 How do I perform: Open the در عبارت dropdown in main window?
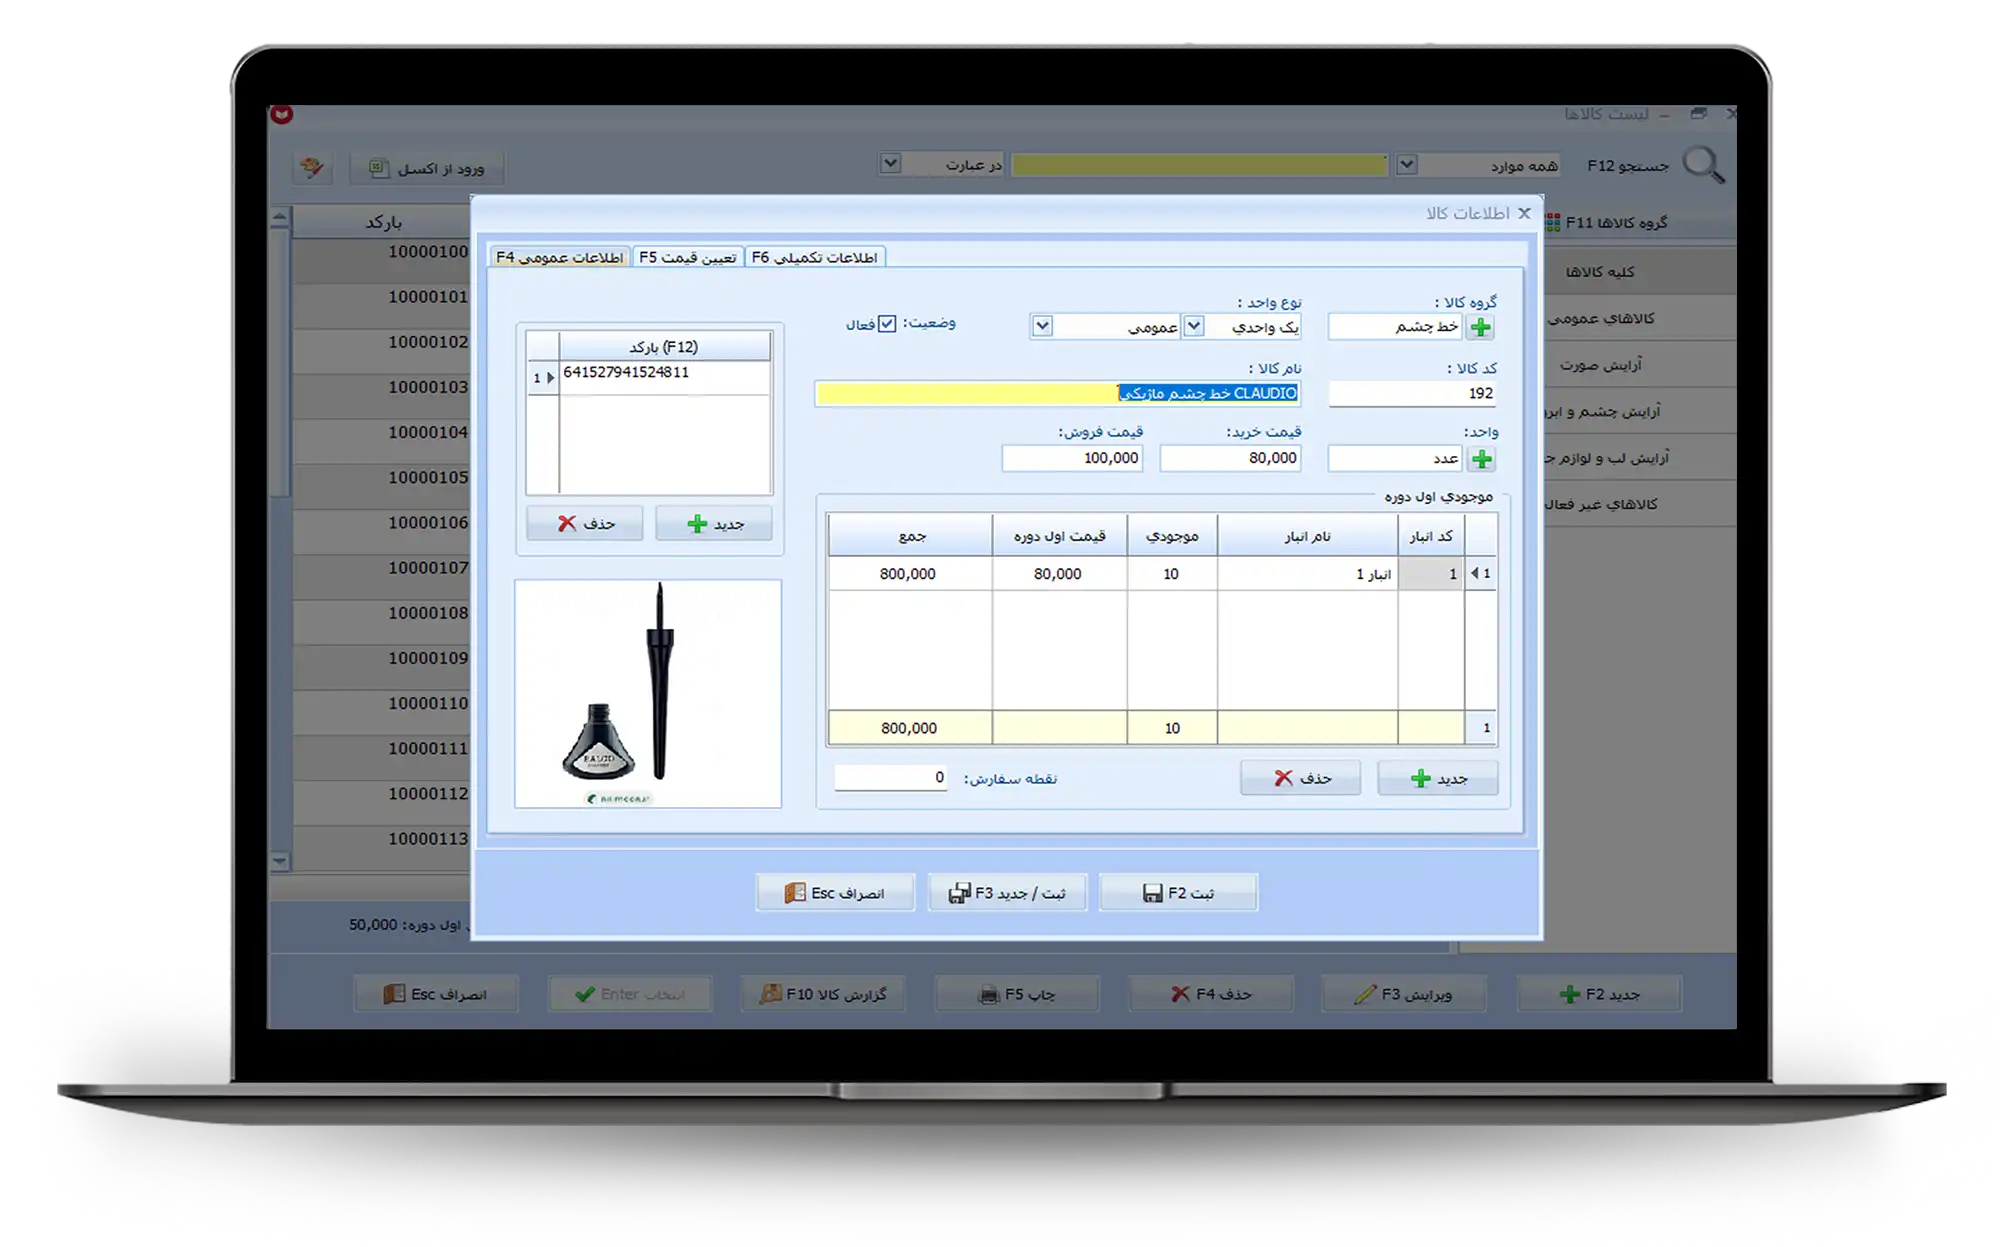890,163
